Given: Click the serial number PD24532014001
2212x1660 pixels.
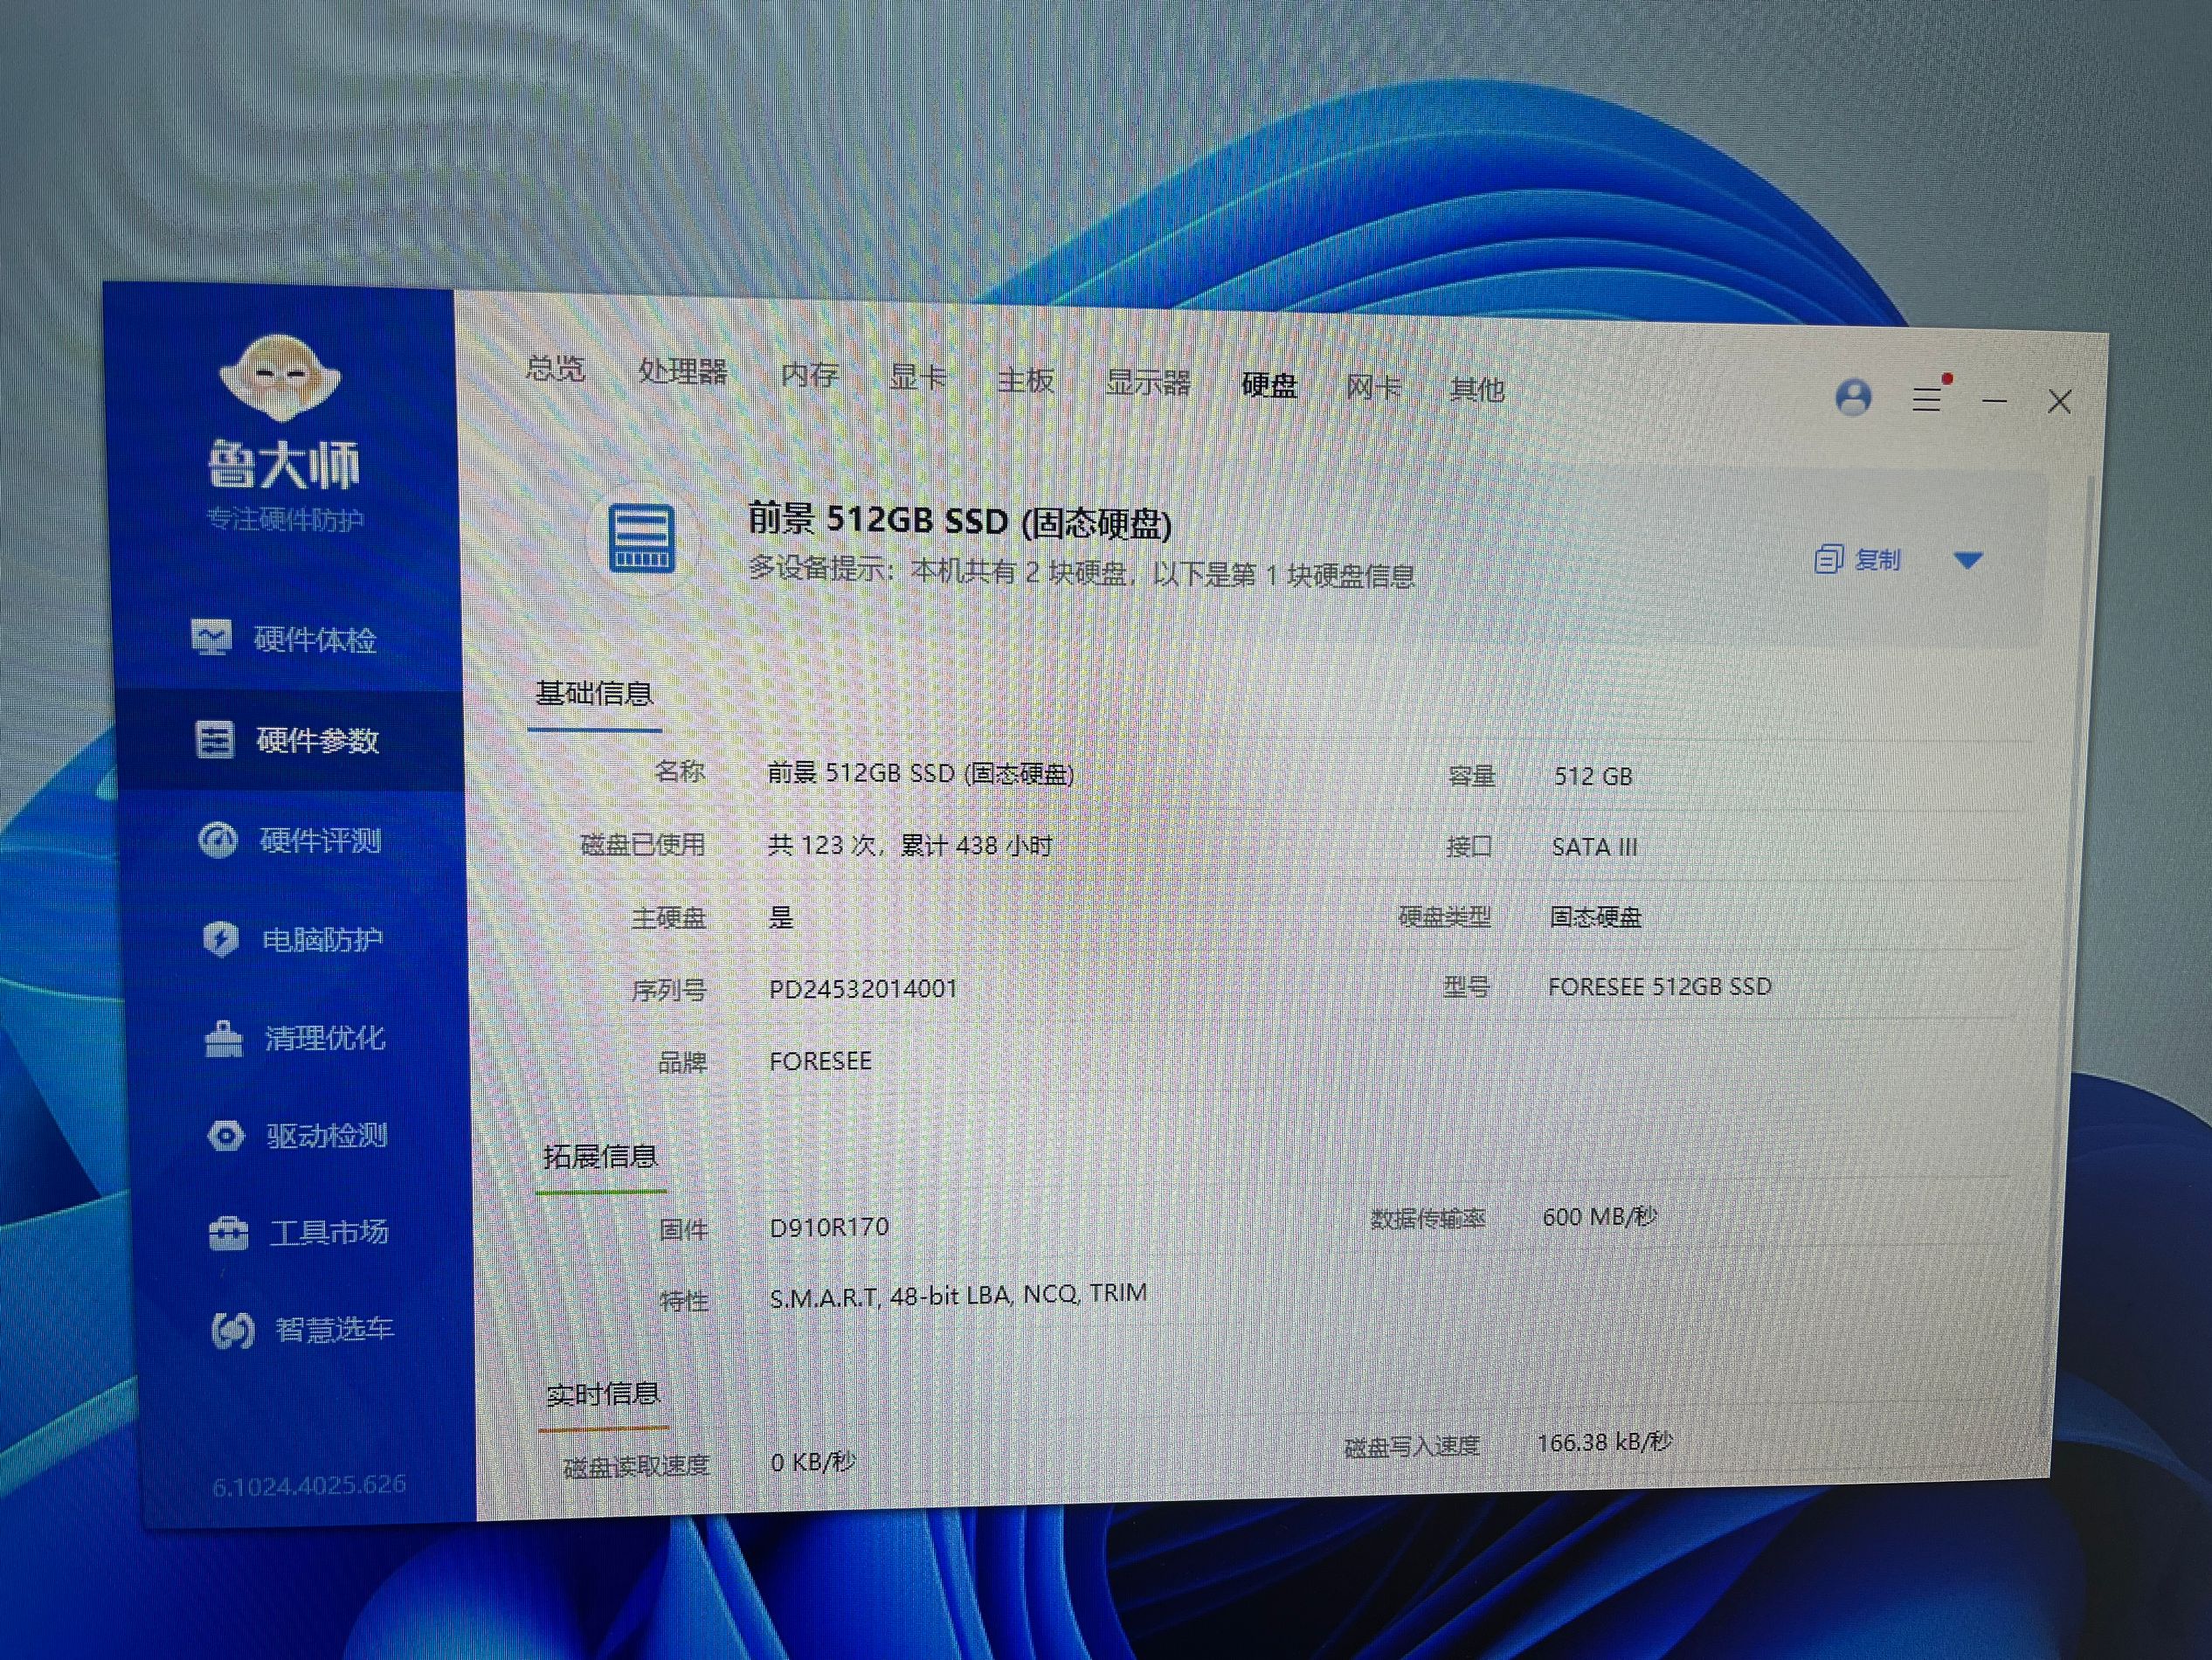Looking at the screenshot, I should [x=863, y=989].
